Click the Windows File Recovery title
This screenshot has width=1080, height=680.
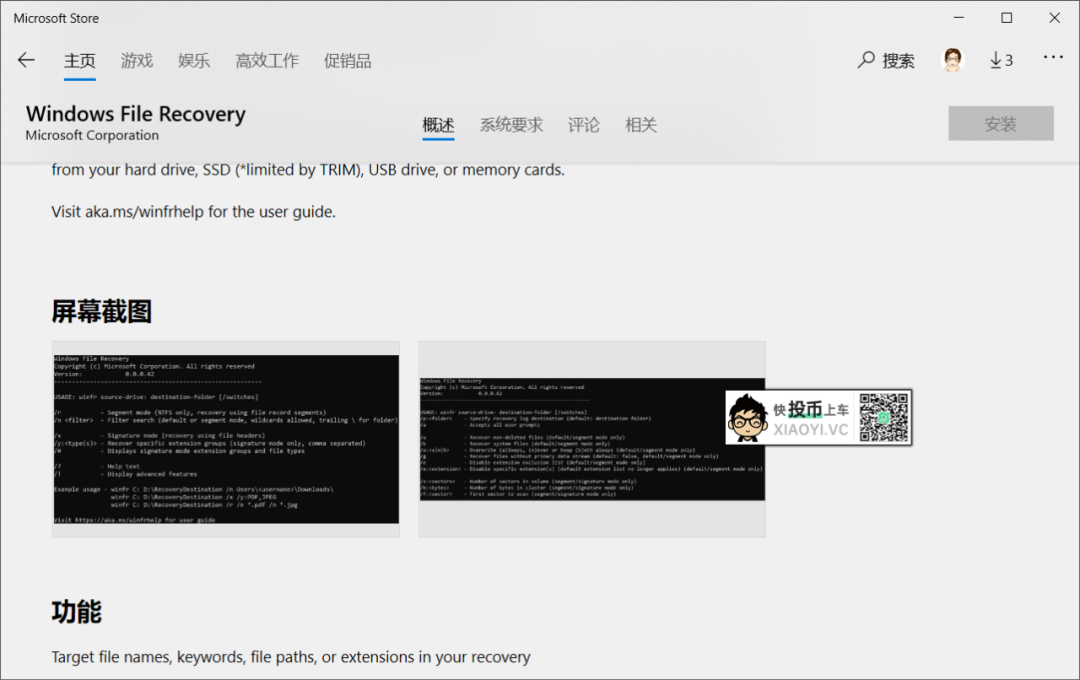[135, 114]
